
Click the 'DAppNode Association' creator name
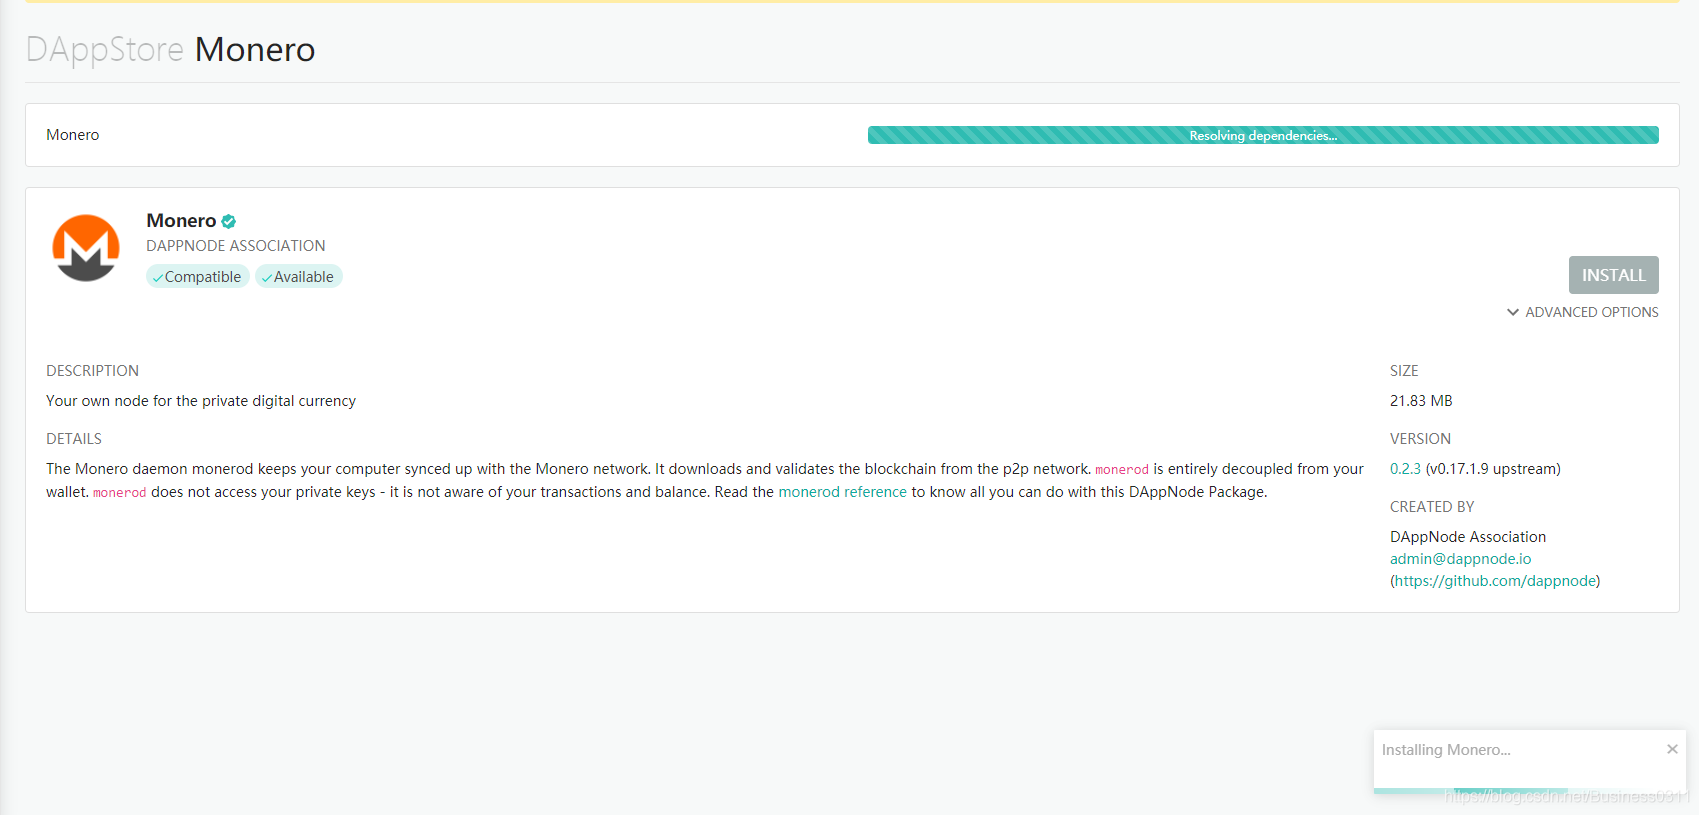coord(1468,537)
